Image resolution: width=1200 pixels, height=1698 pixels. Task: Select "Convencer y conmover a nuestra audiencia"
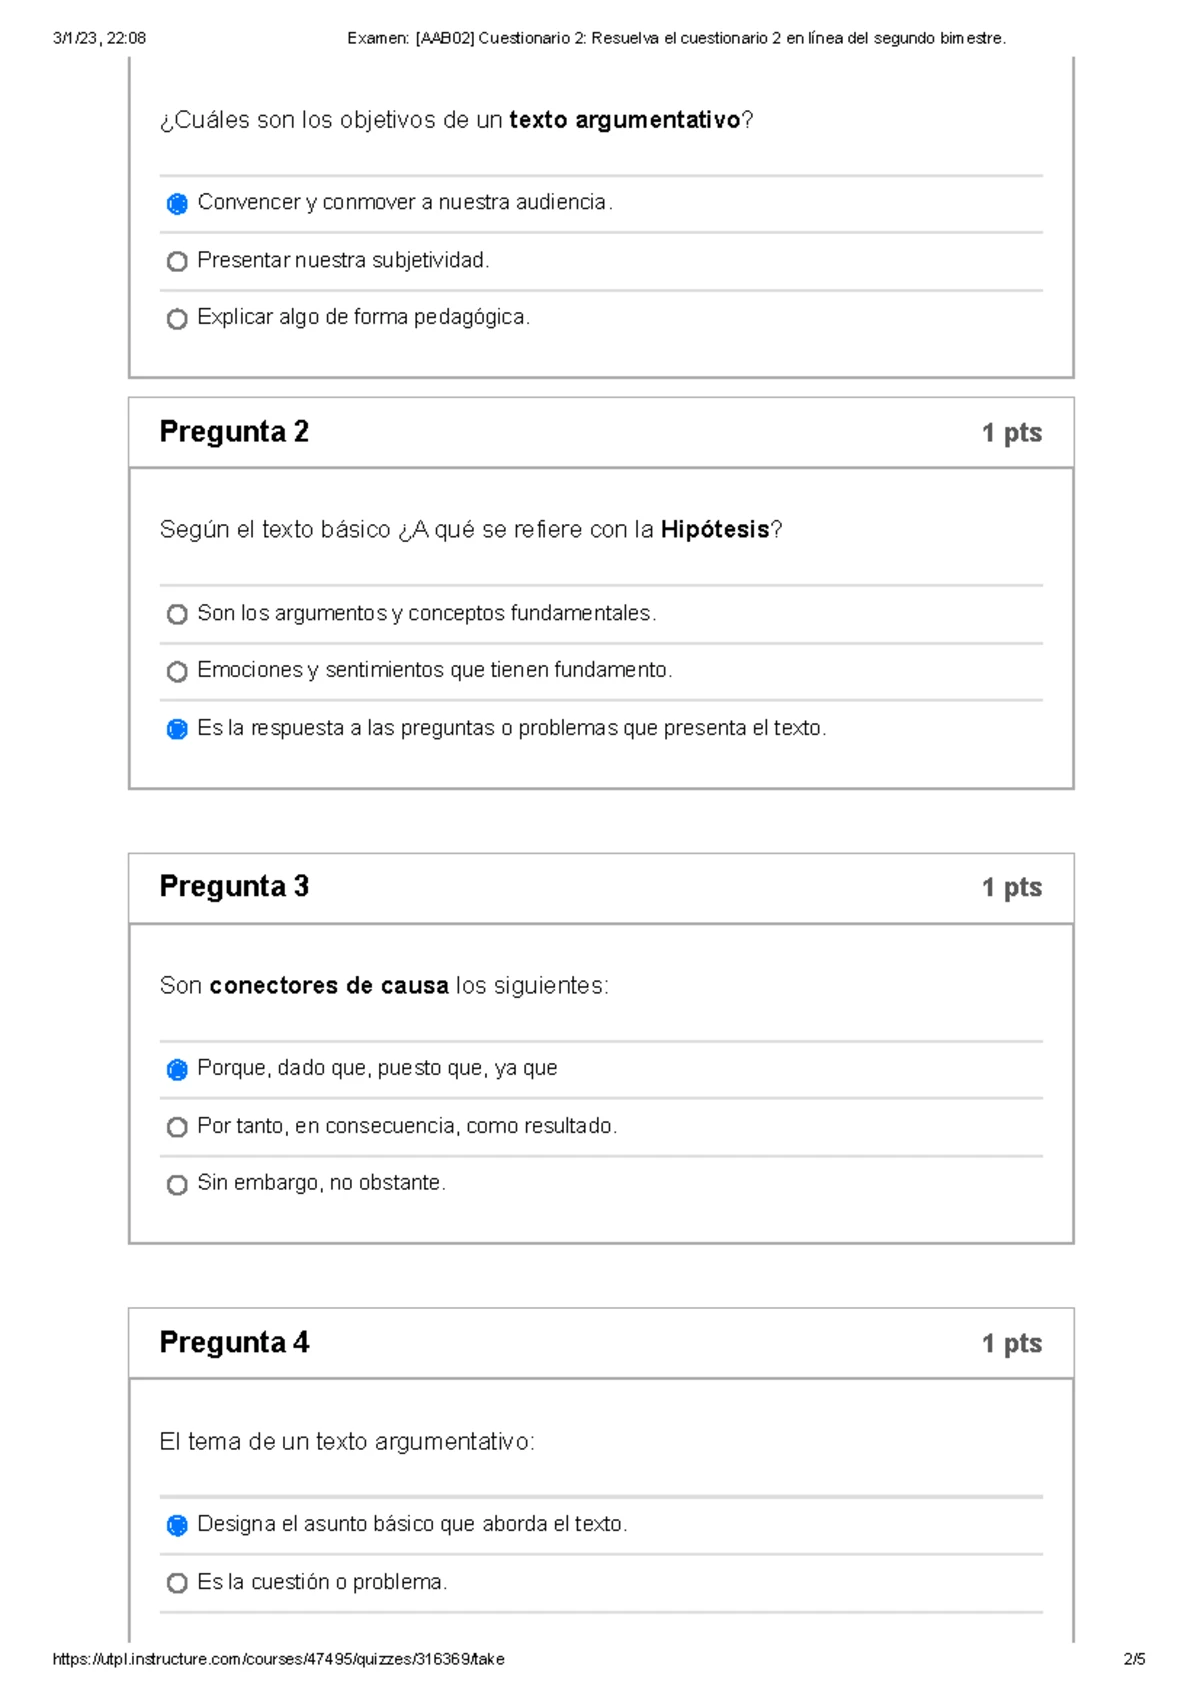pos(176,203)
